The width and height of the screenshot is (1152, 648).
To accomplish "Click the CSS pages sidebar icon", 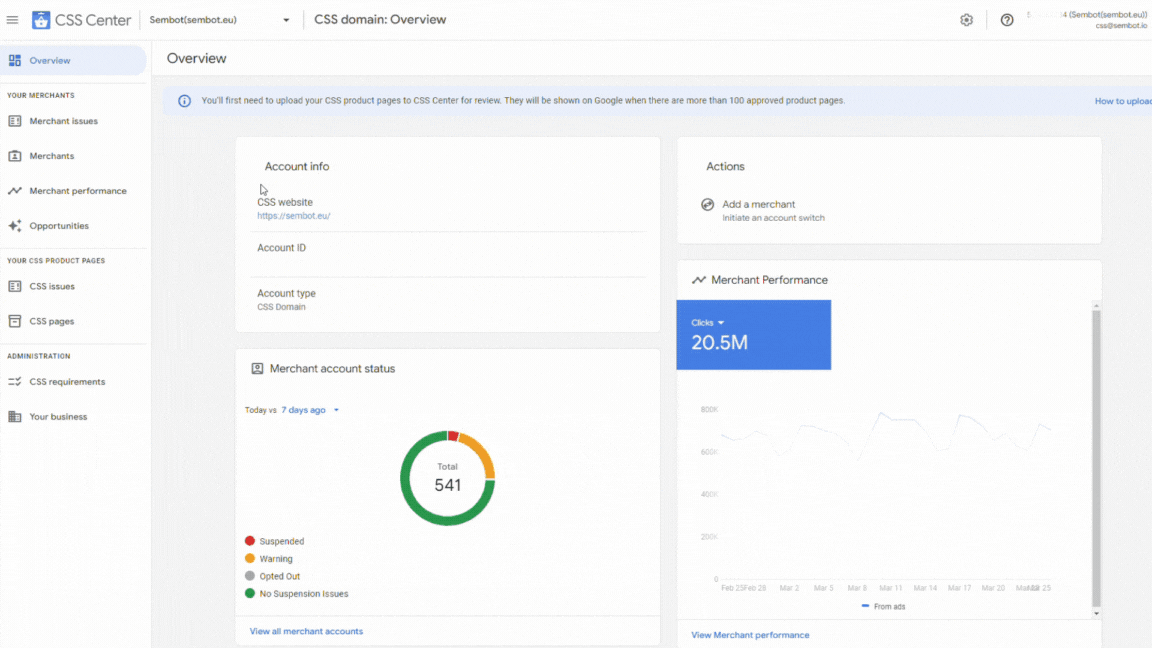I will (x=15, y=321).
